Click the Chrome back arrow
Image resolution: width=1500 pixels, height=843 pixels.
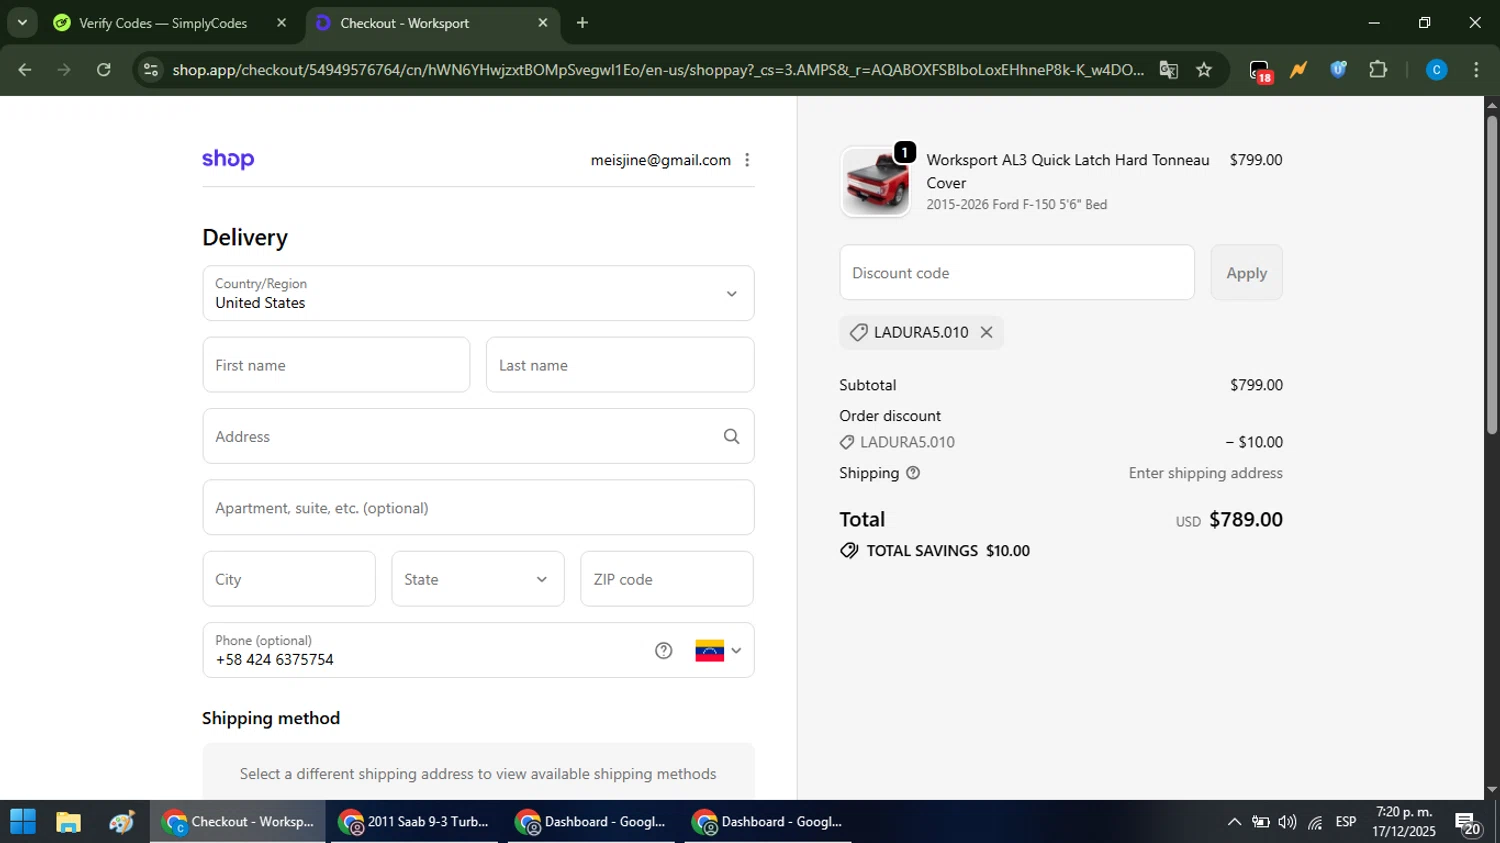point(25,70)
